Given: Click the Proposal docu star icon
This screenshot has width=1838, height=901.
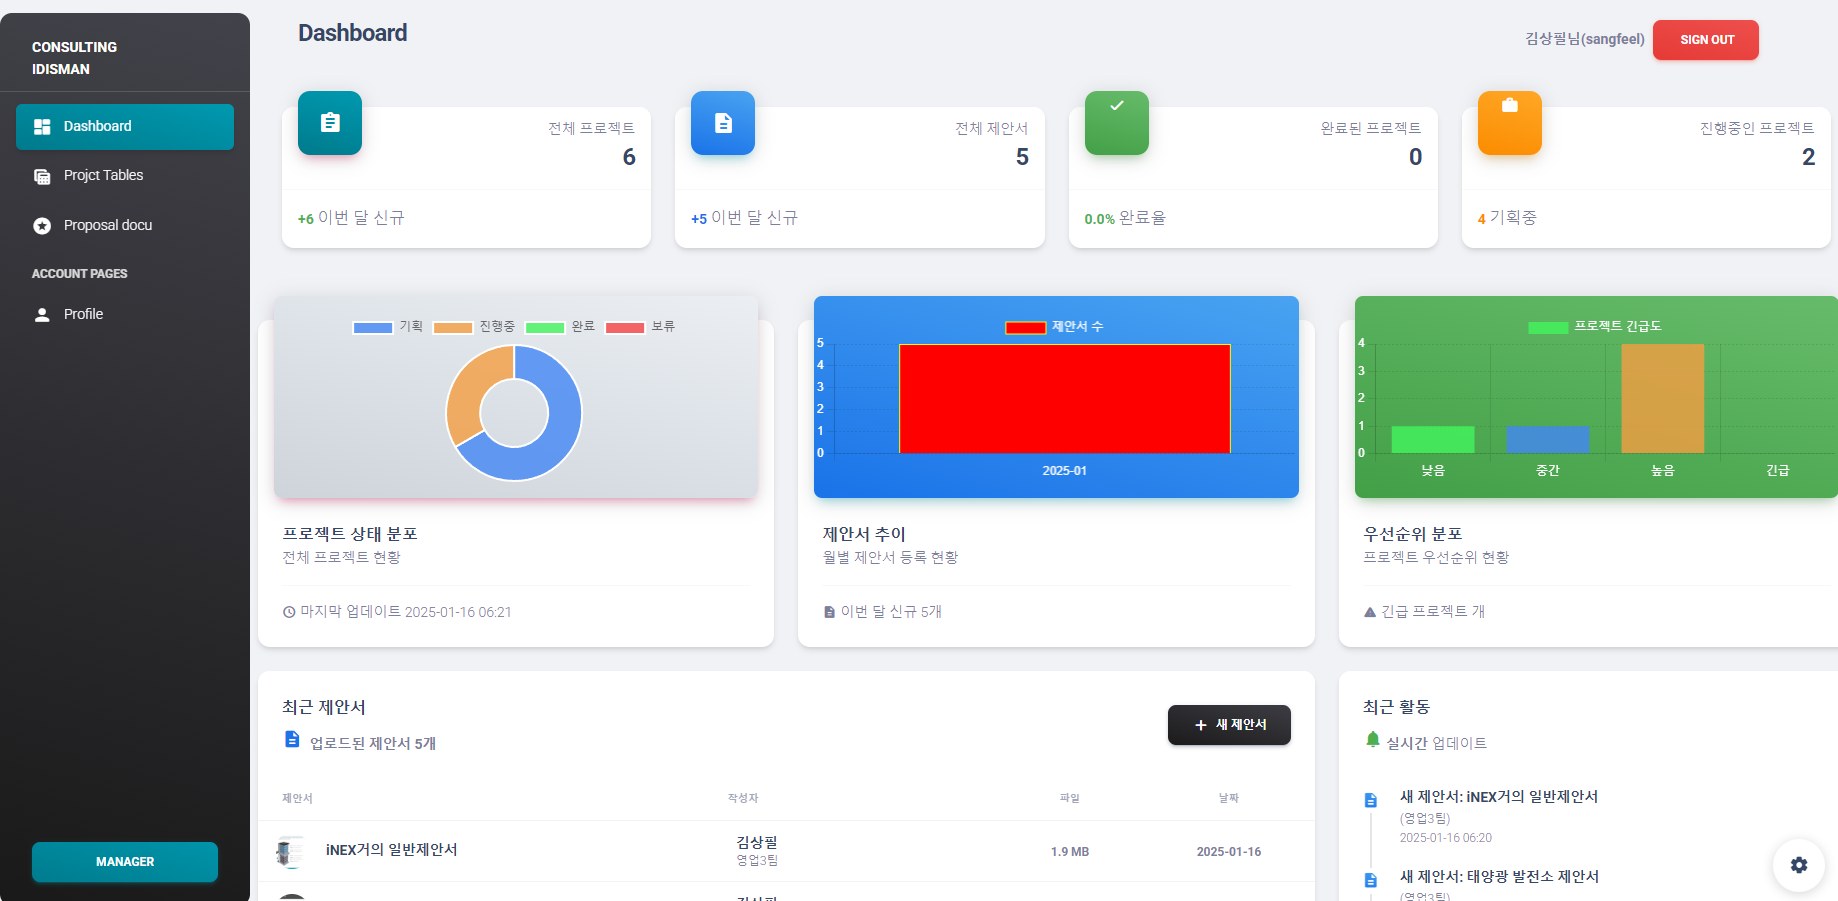Looking at the screenshot, I should click(x=42, y=226).
